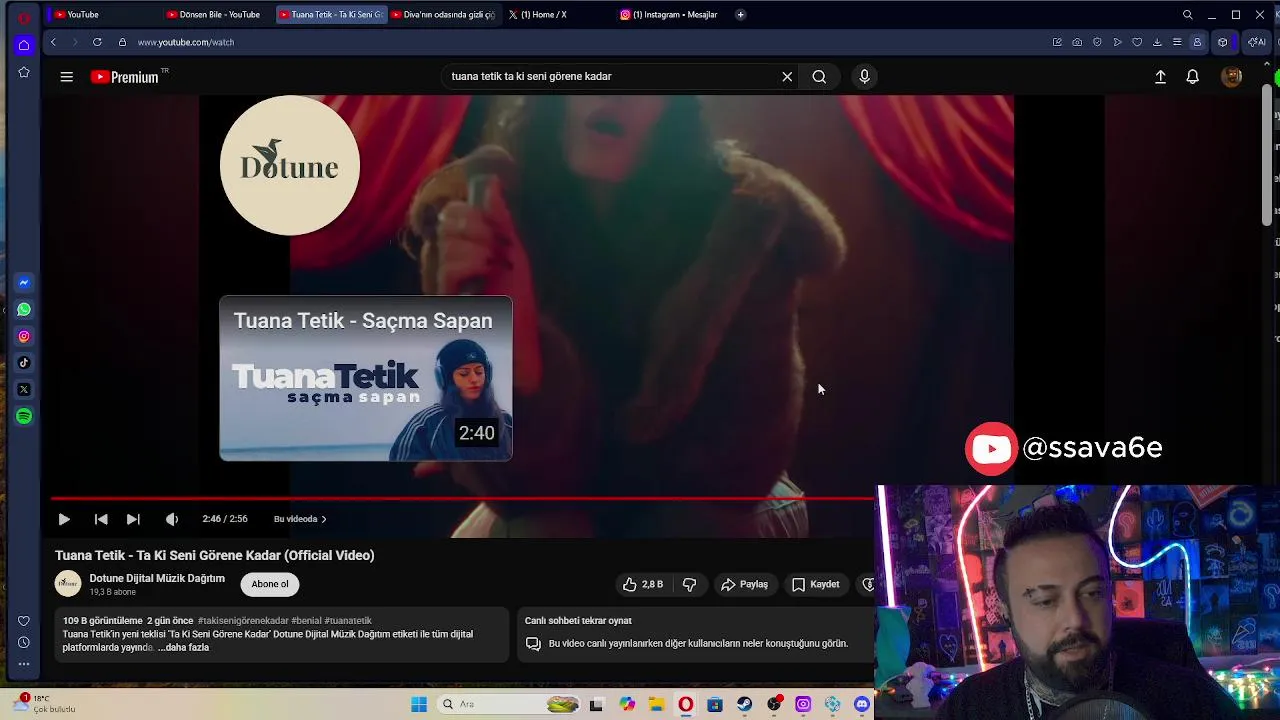Screen dimensions: 1280x720
Task: Open a new browser tab with plus
Action: click(740, 14)
